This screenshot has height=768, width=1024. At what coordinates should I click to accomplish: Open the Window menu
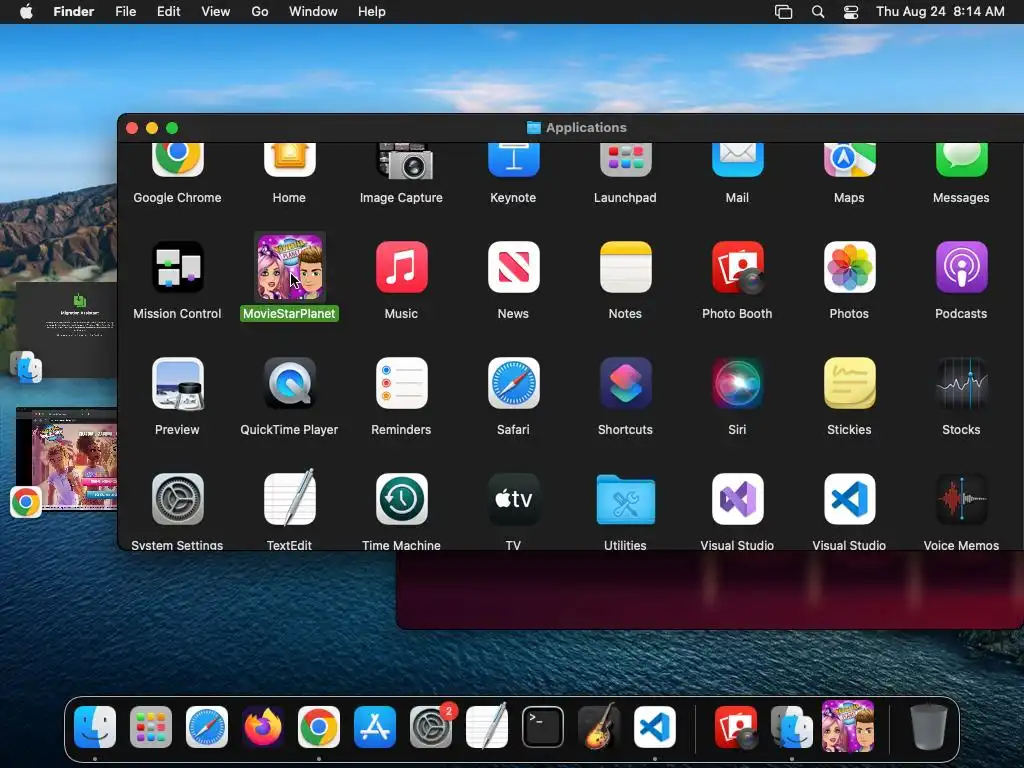[x=313, y=11]
